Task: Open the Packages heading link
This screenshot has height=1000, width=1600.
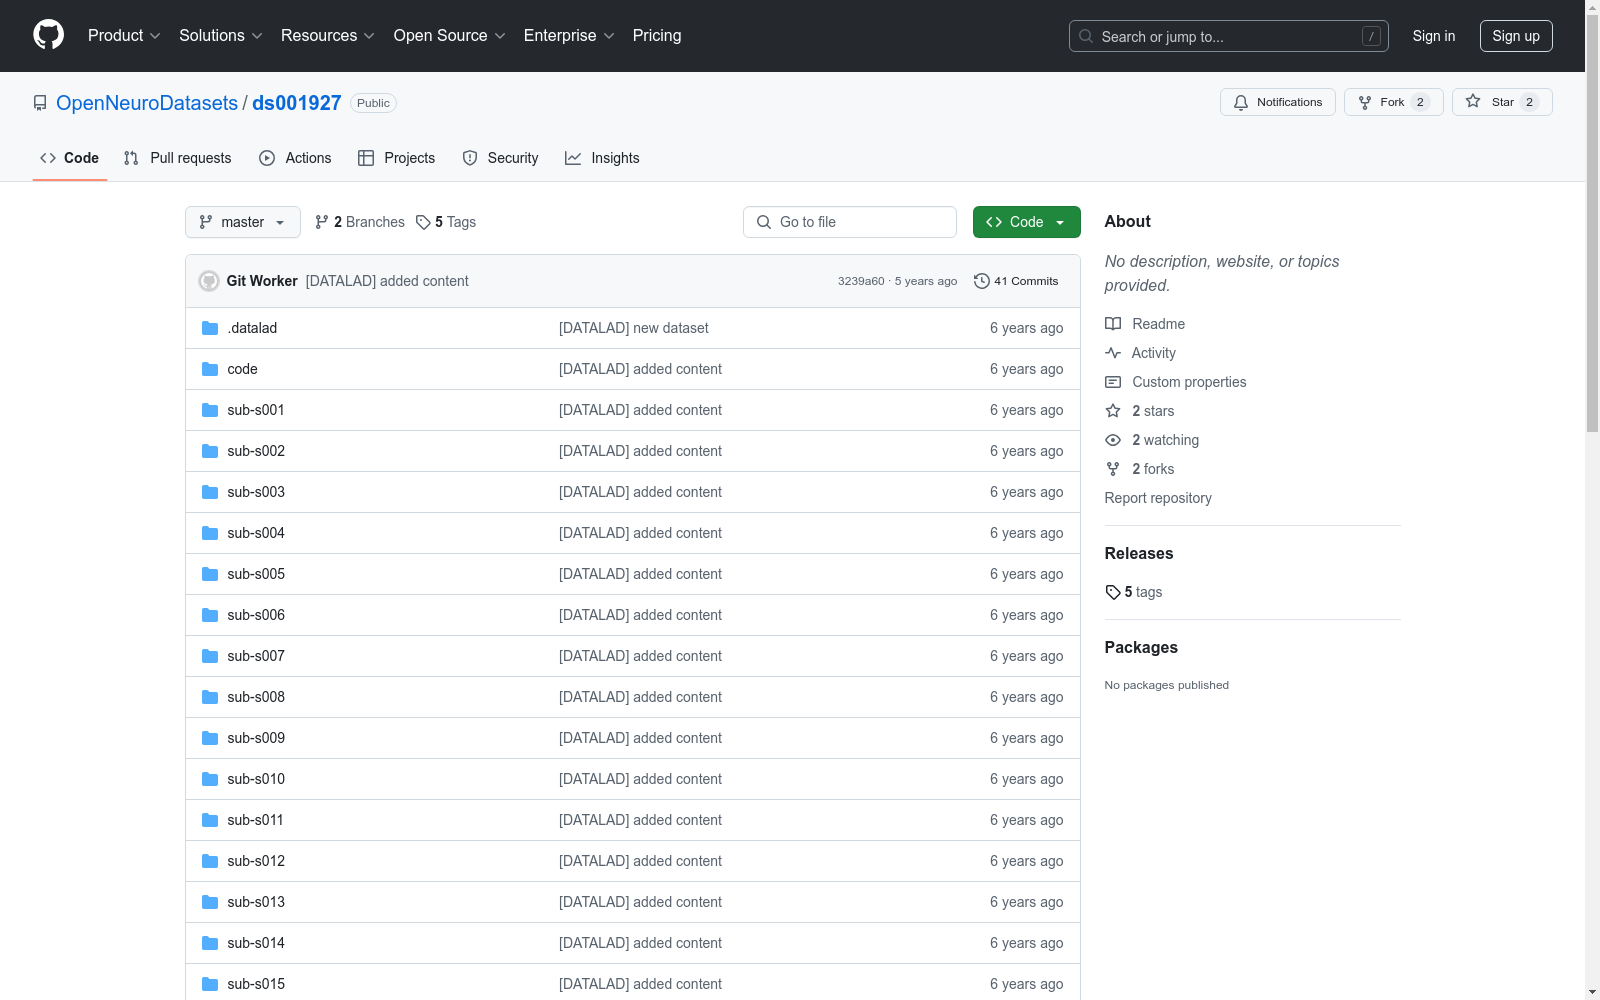Action: pos(1141,647)
